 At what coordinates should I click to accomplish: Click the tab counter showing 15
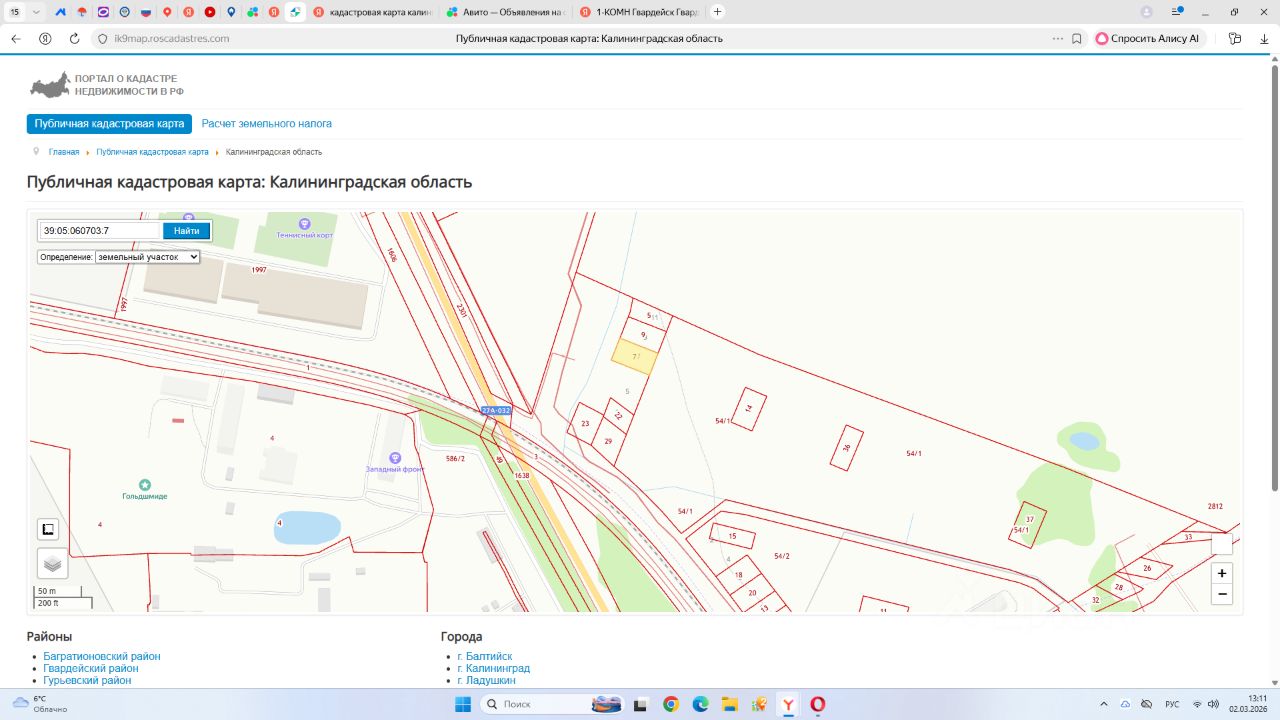(15, 12)
